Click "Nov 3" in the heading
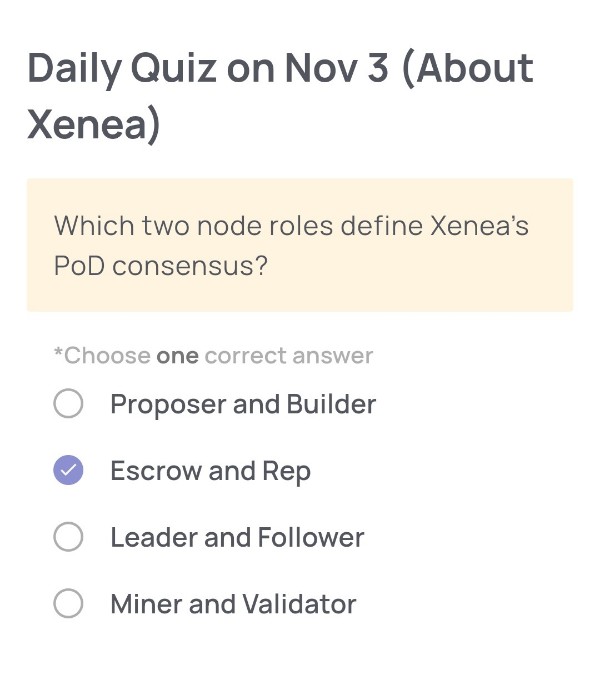The width and height of the screenshot is (600, 675). pyautogui.click(x=336, y=70)
